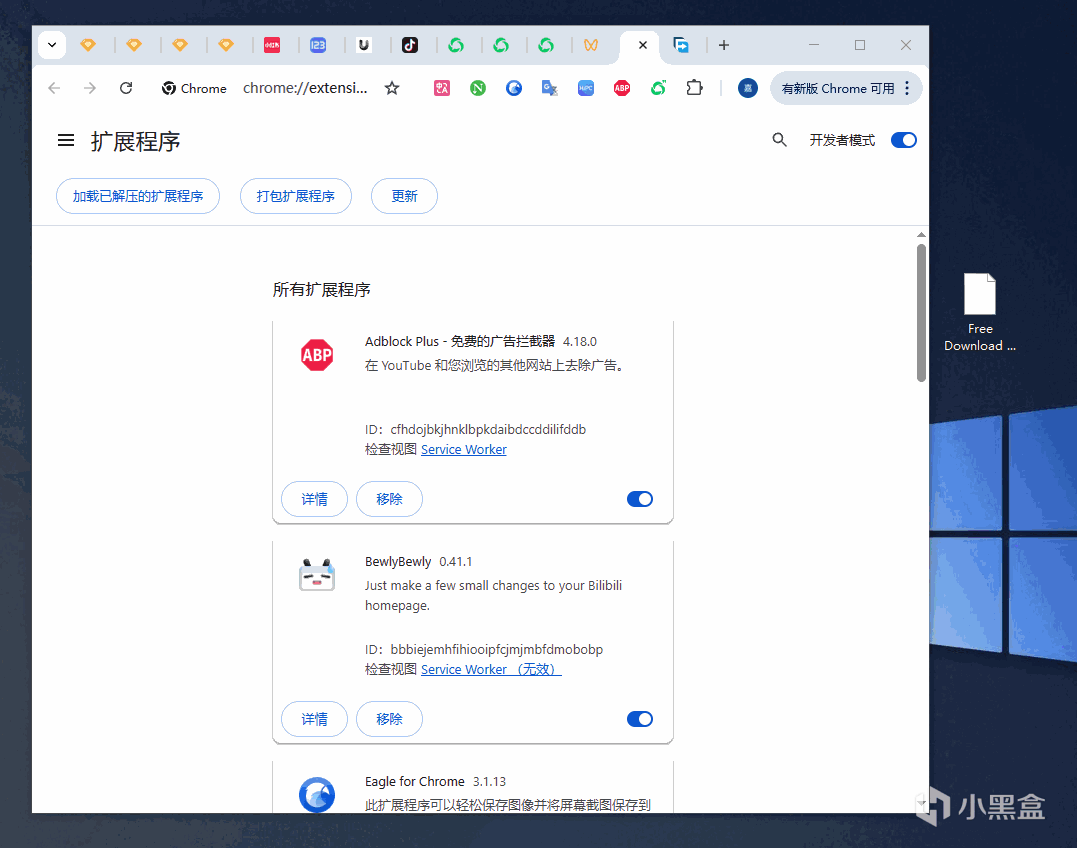Viewport: 1077px width, 848px height.
Task: Open the Adblock Plus toolbar icon
Action: pos(622,88)
